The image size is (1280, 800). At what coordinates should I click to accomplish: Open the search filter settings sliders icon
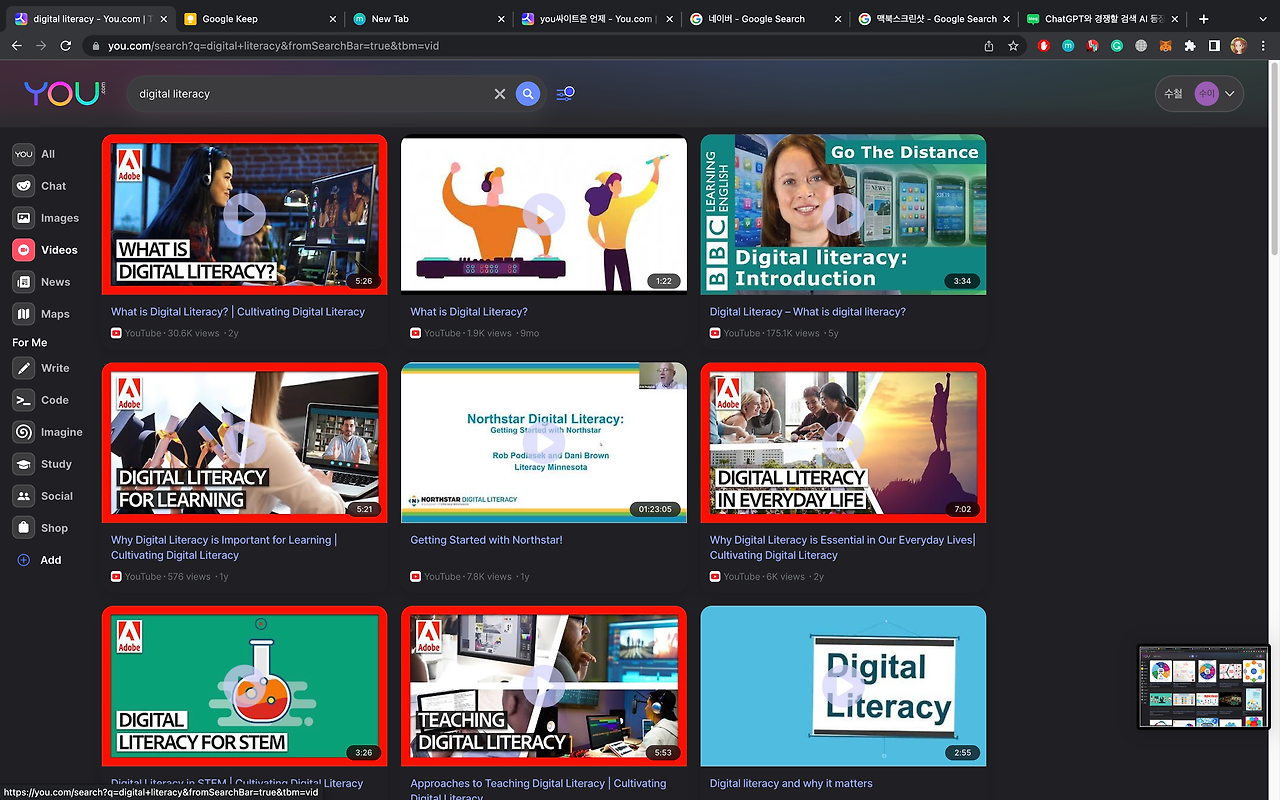[x=565, y=94]
